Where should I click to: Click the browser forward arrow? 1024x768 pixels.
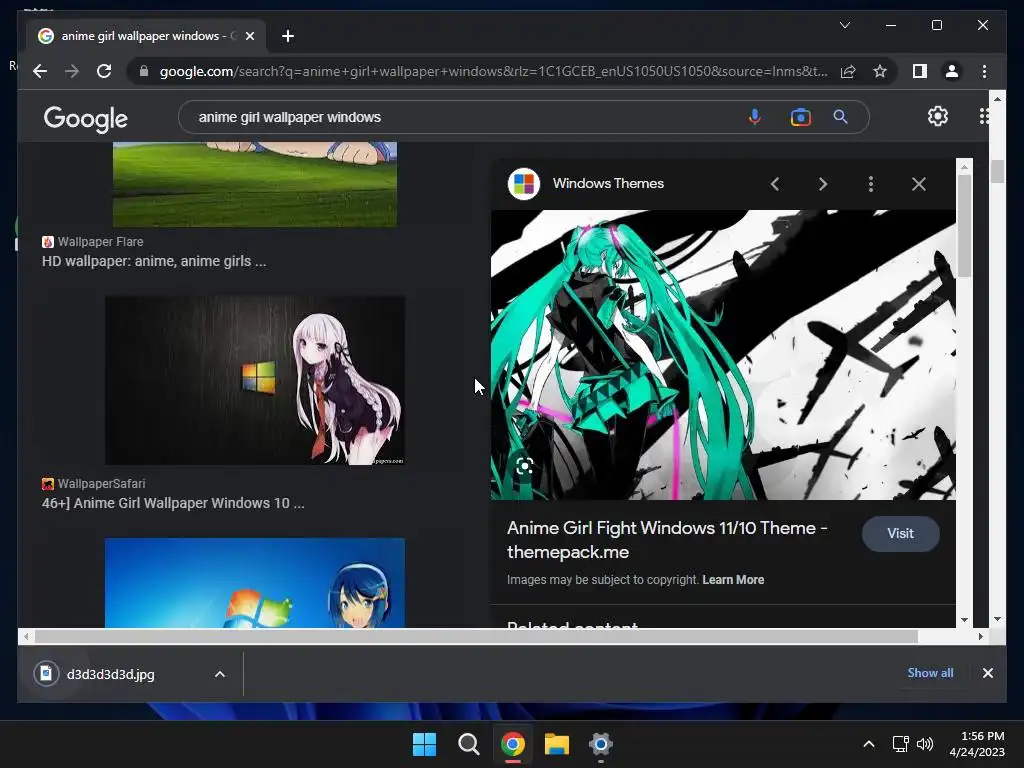[72, 71]
